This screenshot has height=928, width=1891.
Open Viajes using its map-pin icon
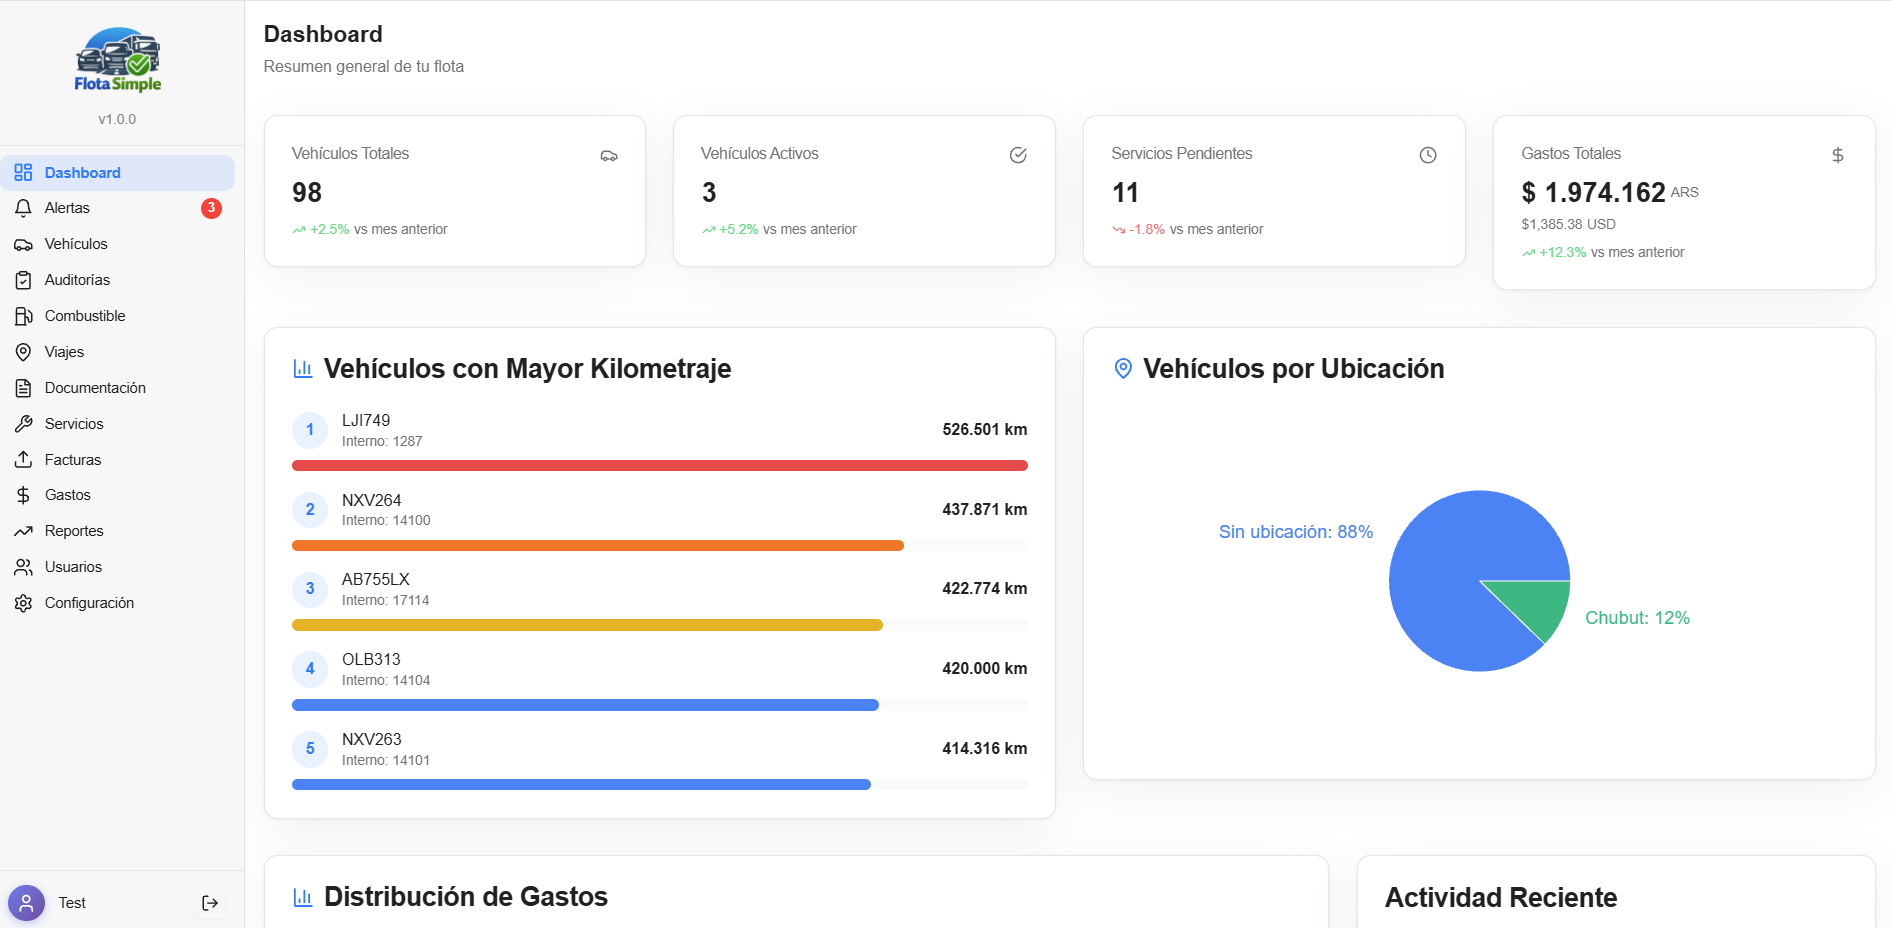[x=23, y=351]
